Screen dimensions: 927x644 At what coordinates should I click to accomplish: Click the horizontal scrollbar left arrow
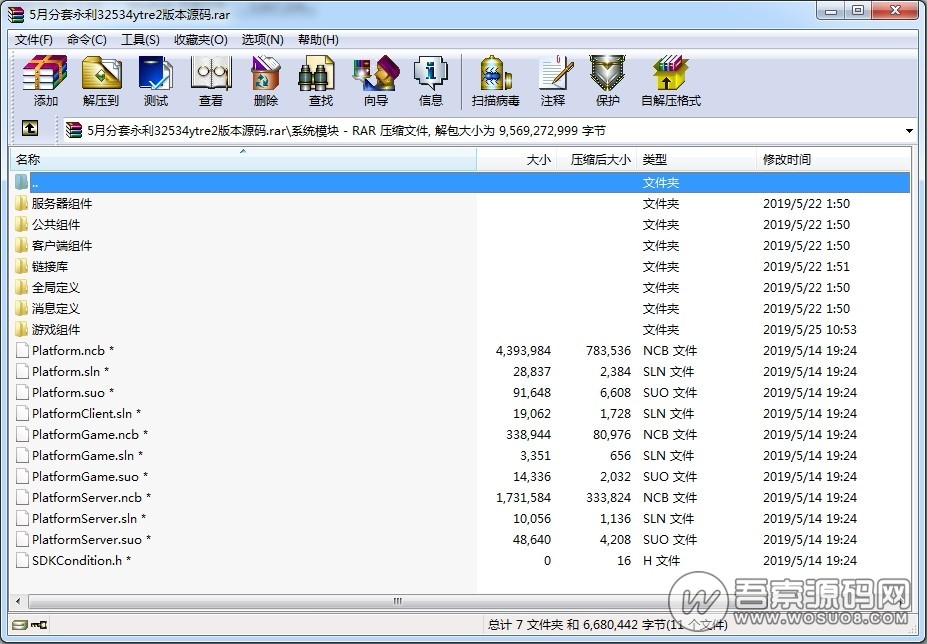18,601
